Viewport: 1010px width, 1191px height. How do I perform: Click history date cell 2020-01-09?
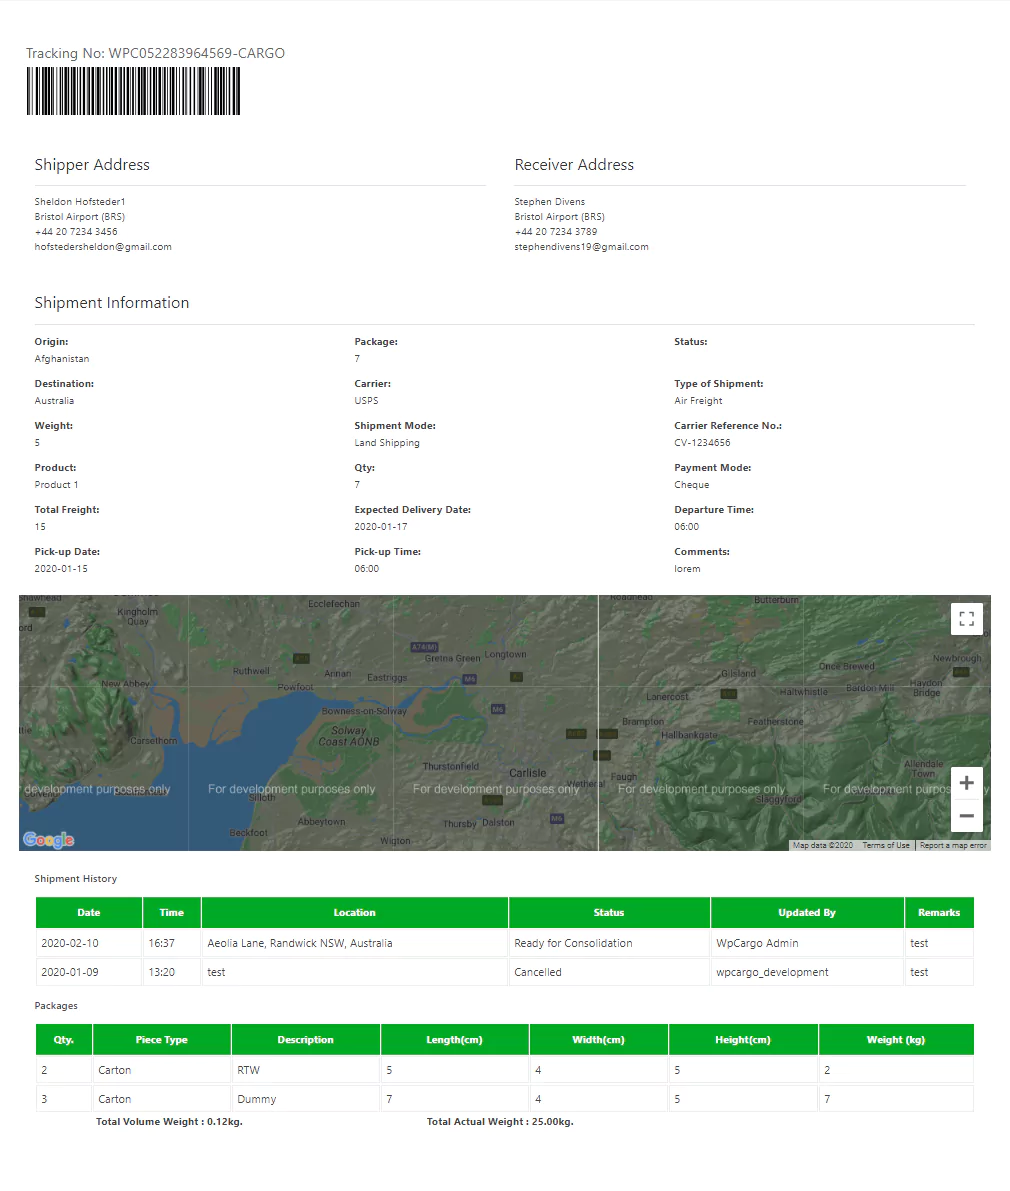[x=89, y=972]
